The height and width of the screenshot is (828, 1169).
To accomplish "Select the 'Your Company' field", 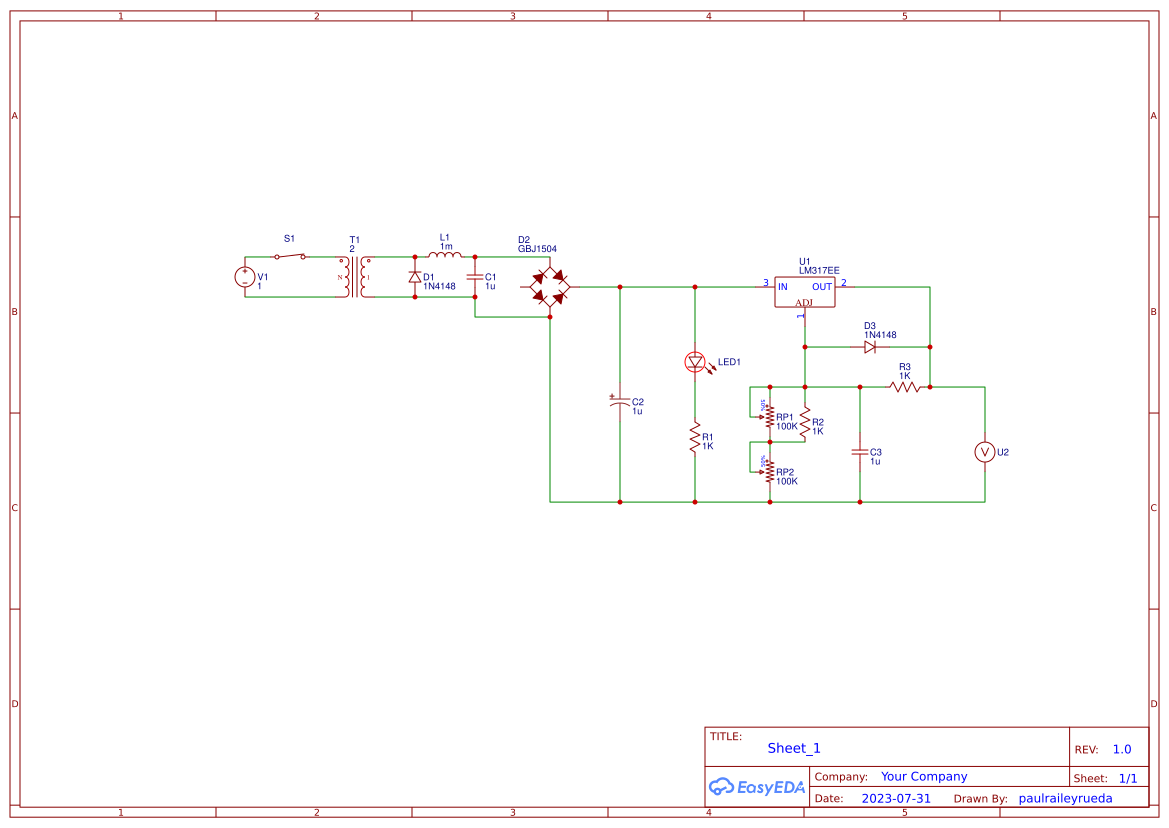I will point(924,776).
